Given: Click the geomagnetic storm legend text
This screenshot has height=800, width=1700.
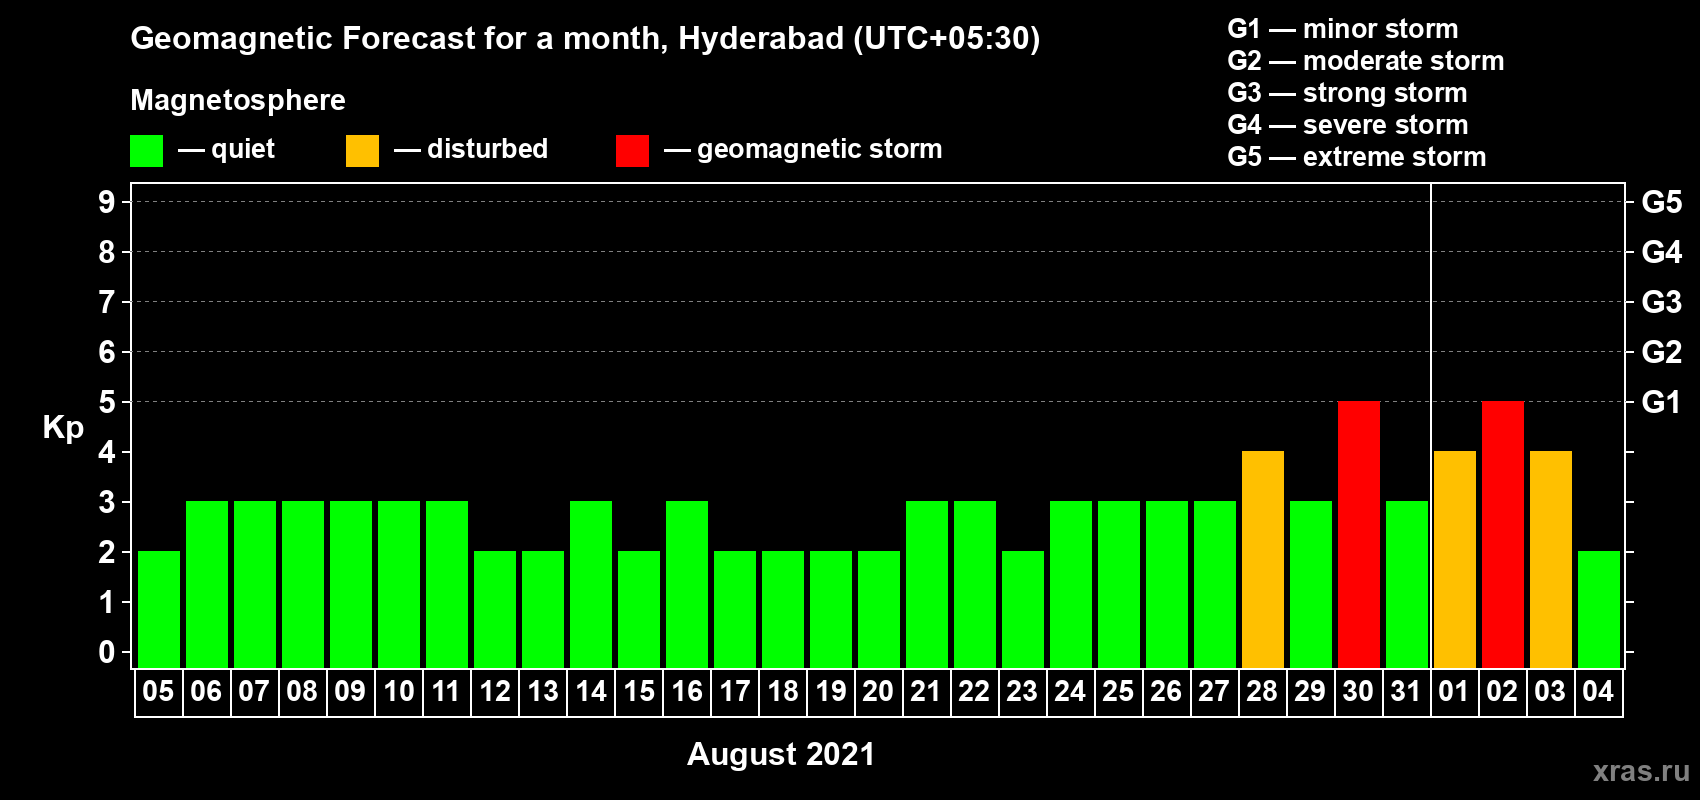Looking at the screenshot, I should (x=820, y=149).
